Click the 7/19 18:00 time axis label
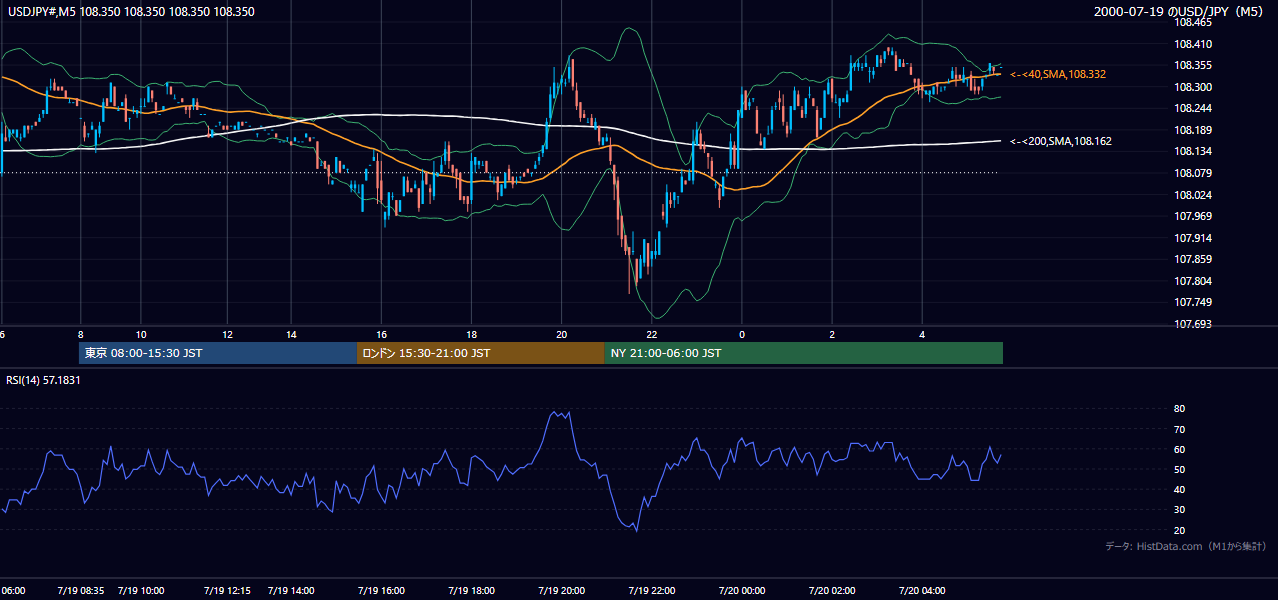The height and width of the screenshot is (600, 1278). coord(471,590)
